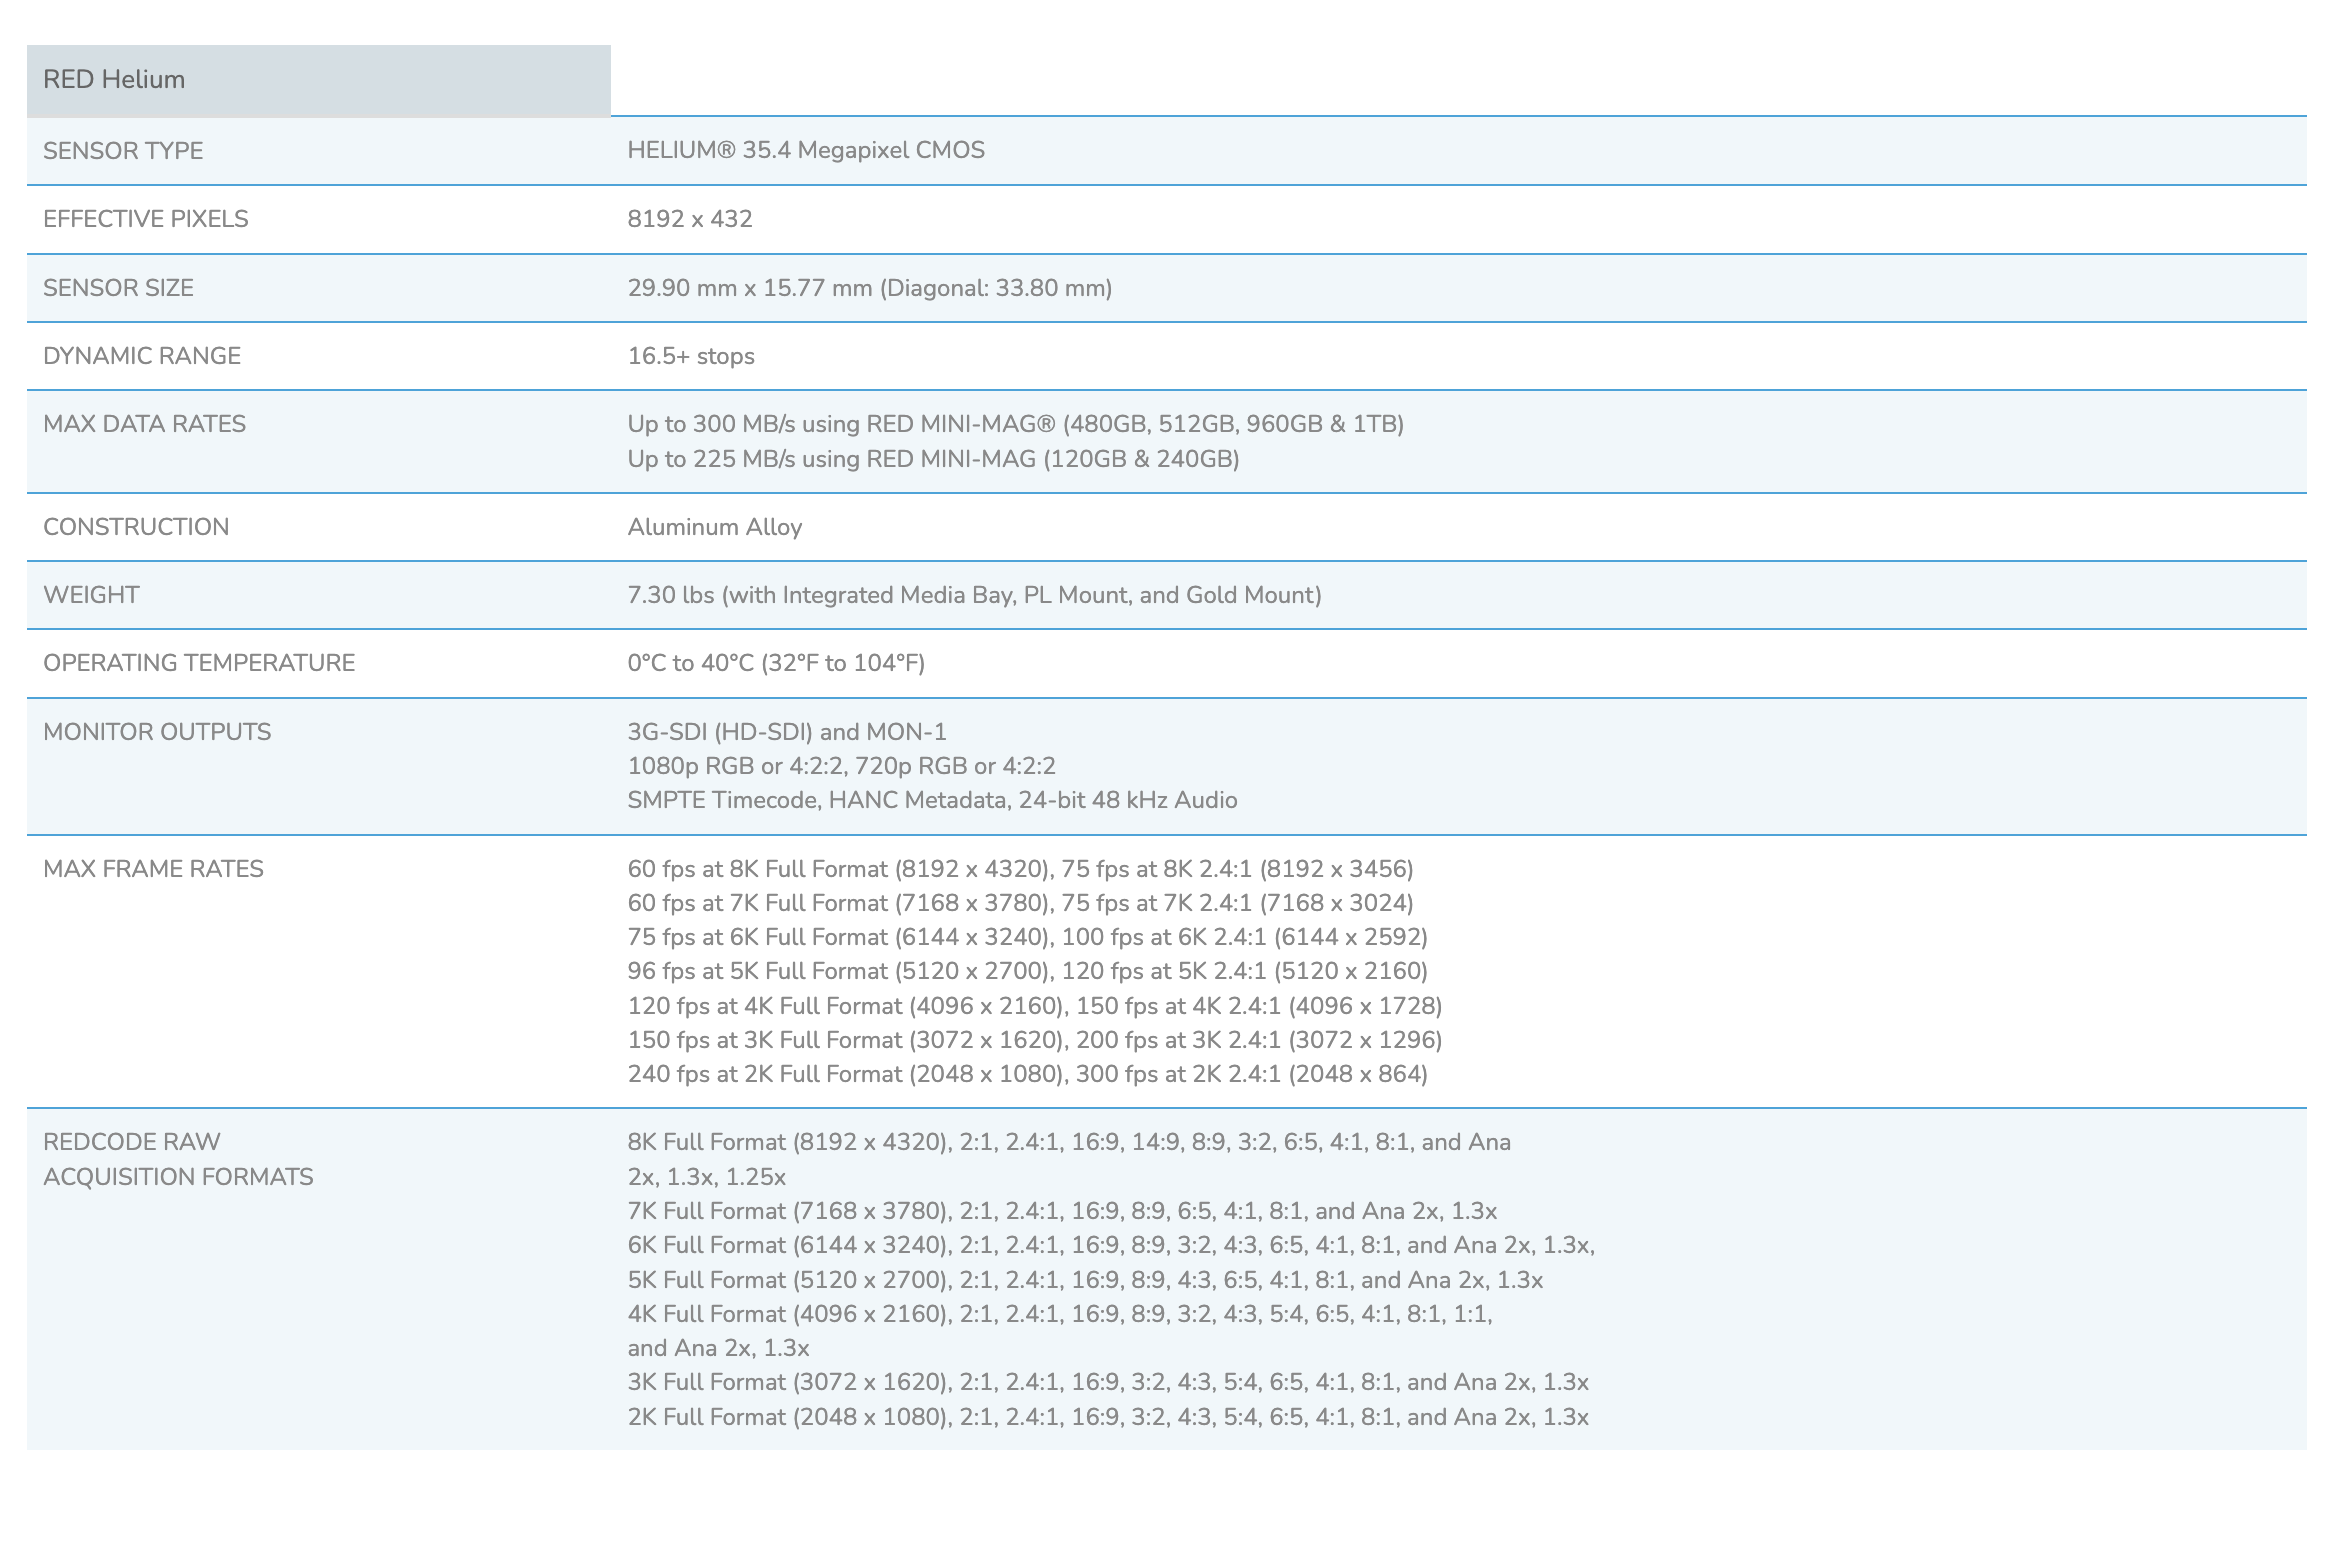Click '3G-SDI (HD-SDI) and MON-1' line
2336x1560 pixels.
point(787,732)
